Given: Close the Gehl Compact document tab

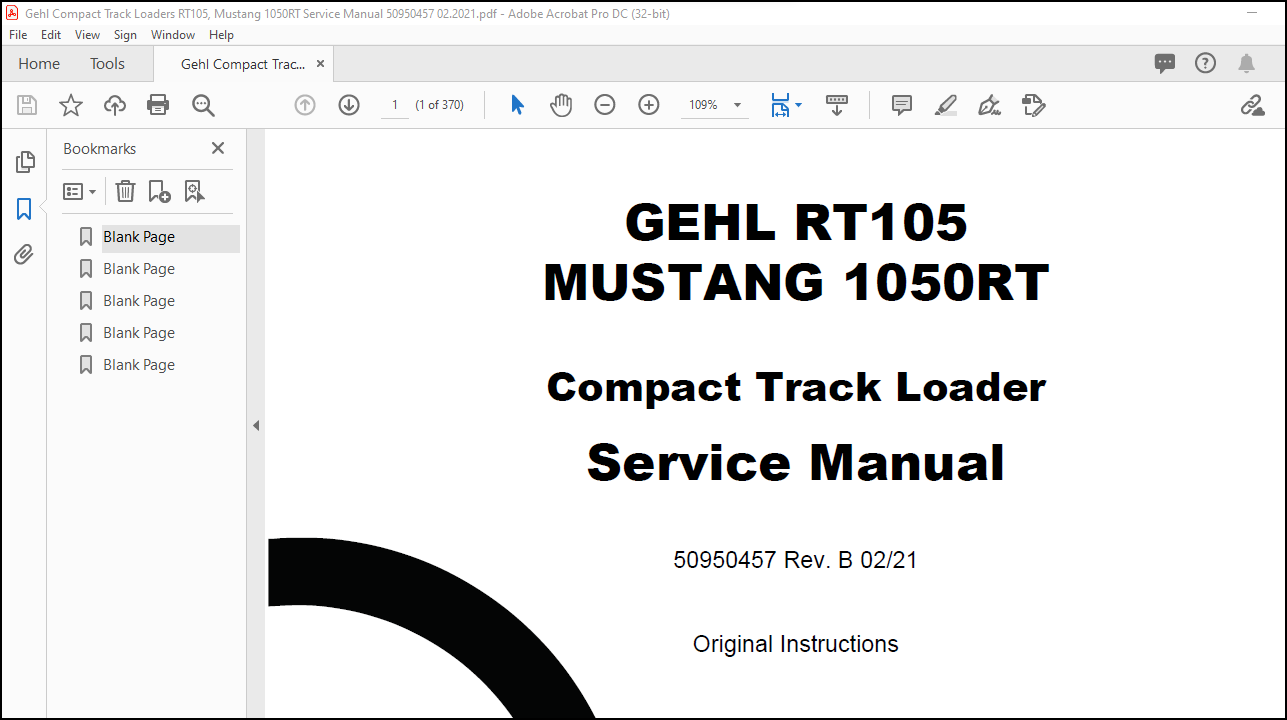Looking at the screenshot, I should pos(320,64).
